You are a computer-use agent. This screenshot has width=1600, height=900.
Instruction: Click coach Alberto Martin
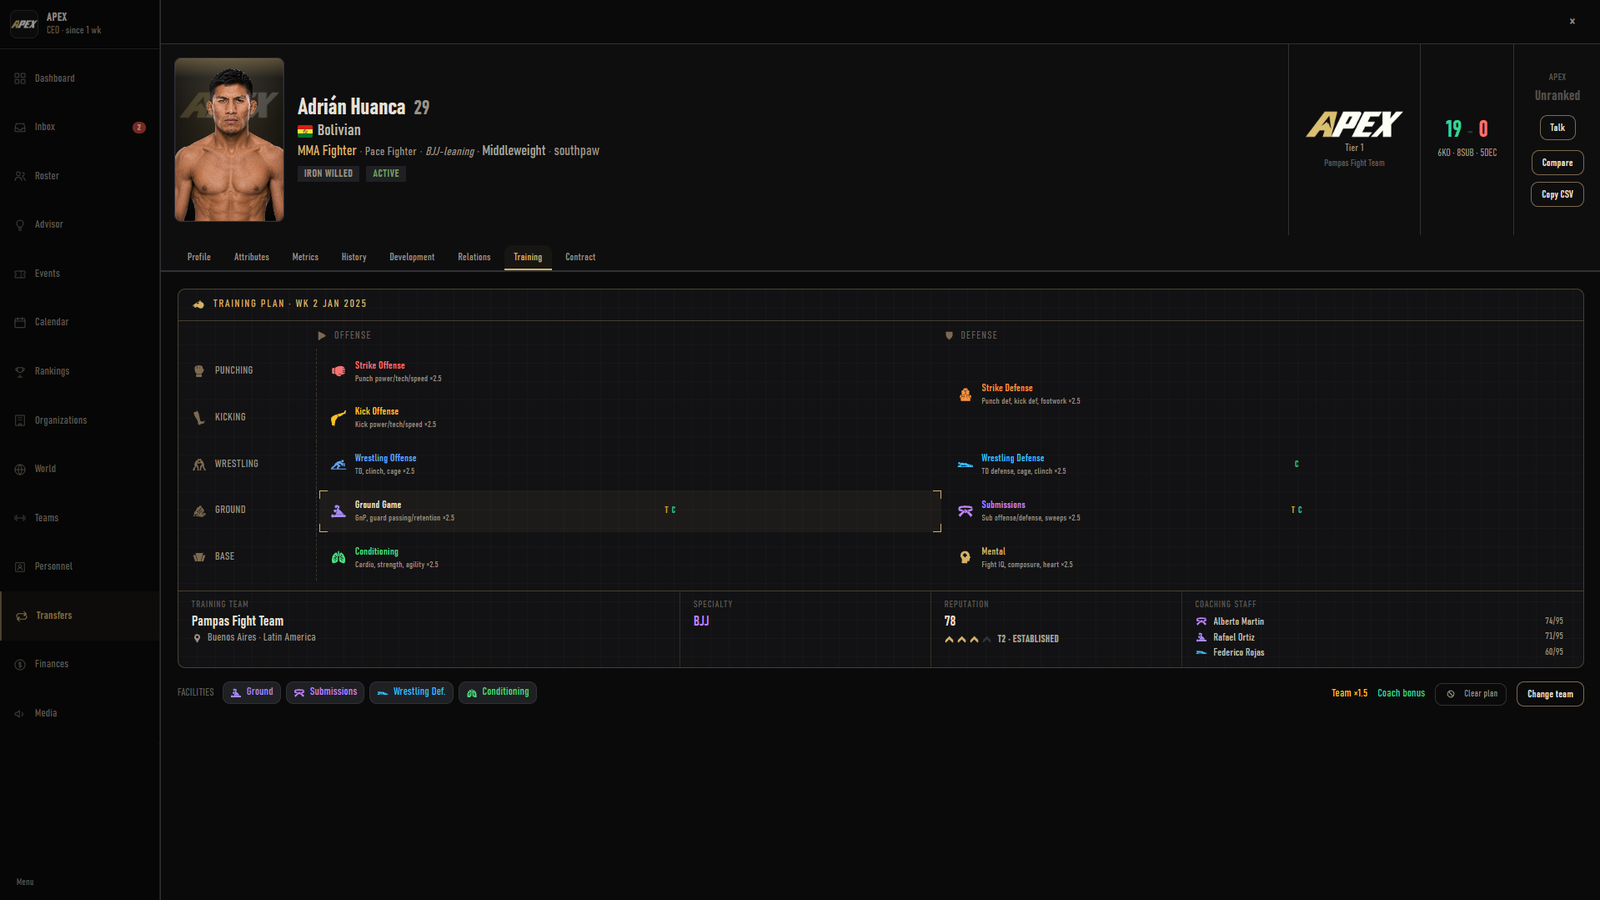click(x=1238, y=622)
